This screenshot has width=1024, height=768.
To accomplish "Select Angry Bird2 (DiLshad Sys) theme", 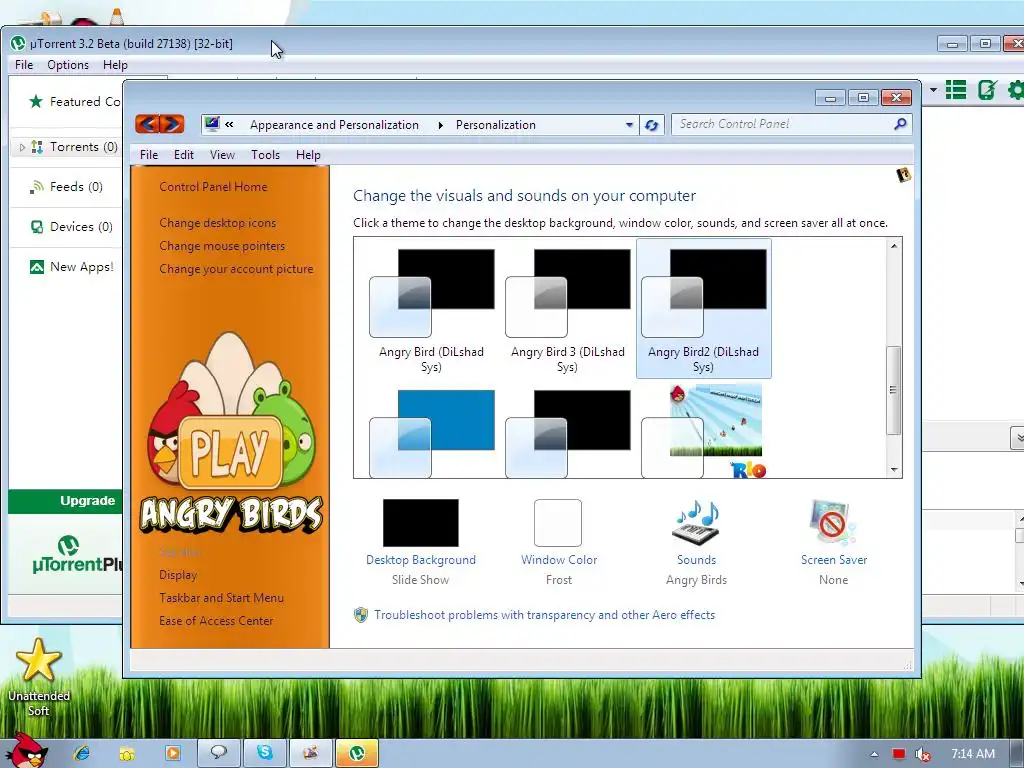I will (x=703, y=308).
